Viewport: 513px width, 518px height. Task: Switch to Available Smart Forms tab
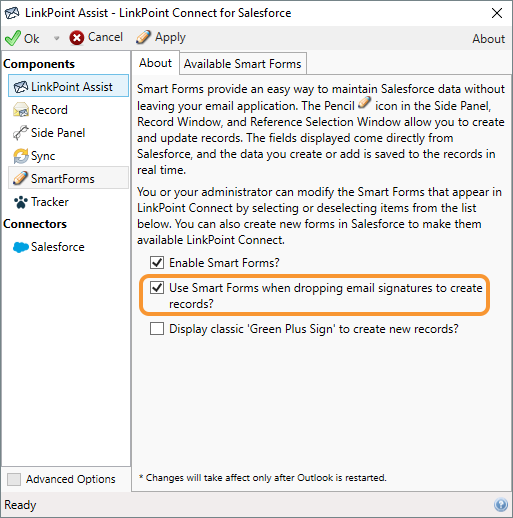(x=243, y=64)
